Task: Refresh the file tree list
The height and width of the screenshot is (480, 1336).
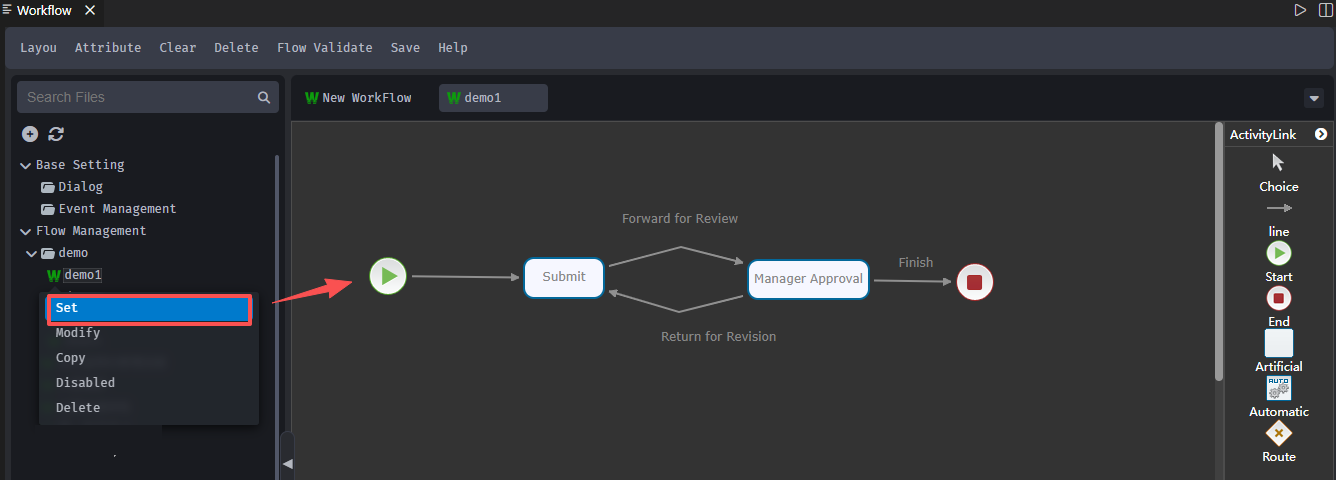Action: (x=56, y=134)
